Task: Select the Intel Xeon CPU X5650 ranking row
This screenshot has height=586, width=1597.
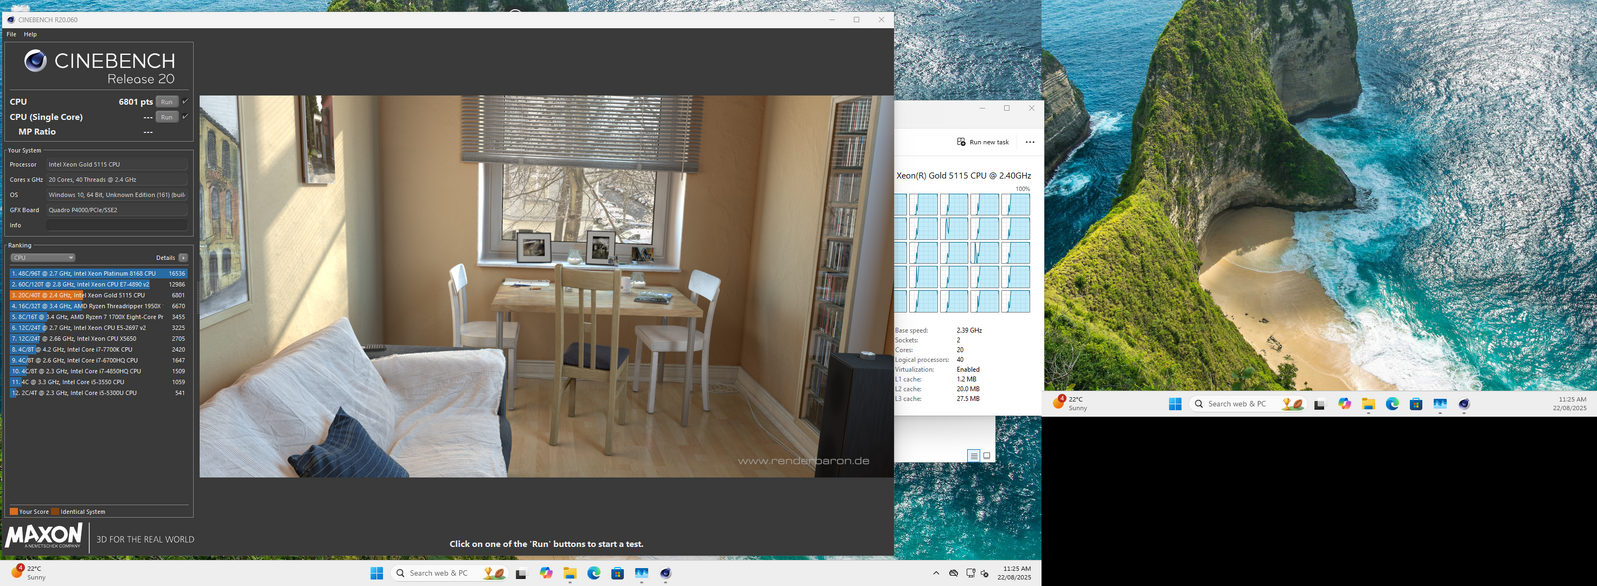Action: click(x=98, y=339)
